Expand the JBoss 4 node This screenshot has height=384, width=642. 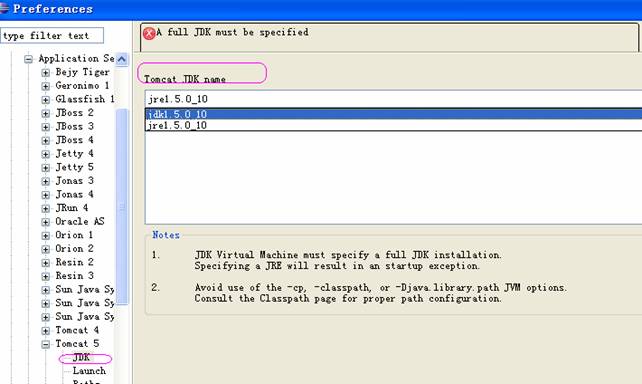[45, 140]
